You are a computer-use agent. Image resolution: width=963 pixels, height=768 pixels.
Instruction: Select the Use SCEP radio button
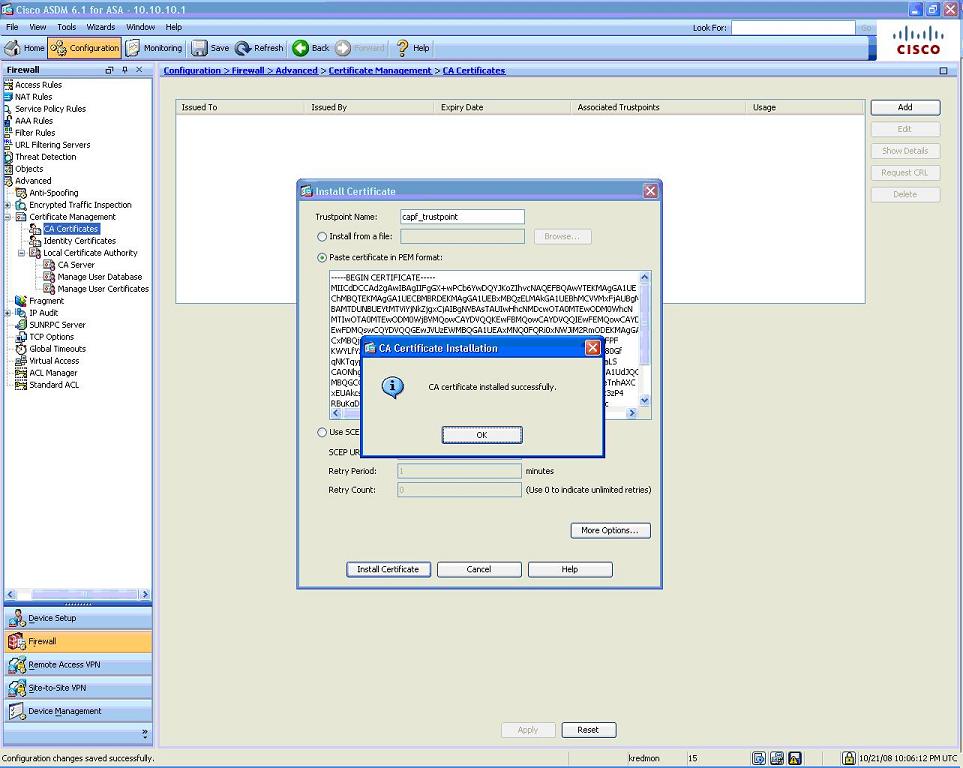tap(322, 433)
